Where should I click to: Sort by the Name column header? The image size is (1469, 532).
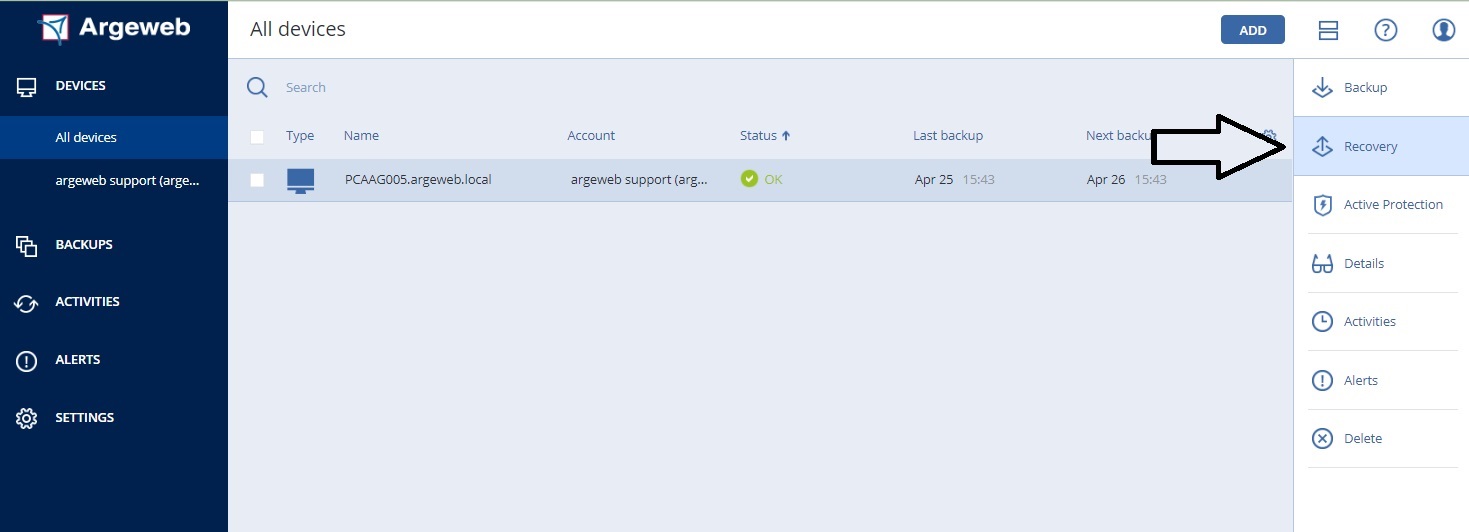[x=361, y=136]
